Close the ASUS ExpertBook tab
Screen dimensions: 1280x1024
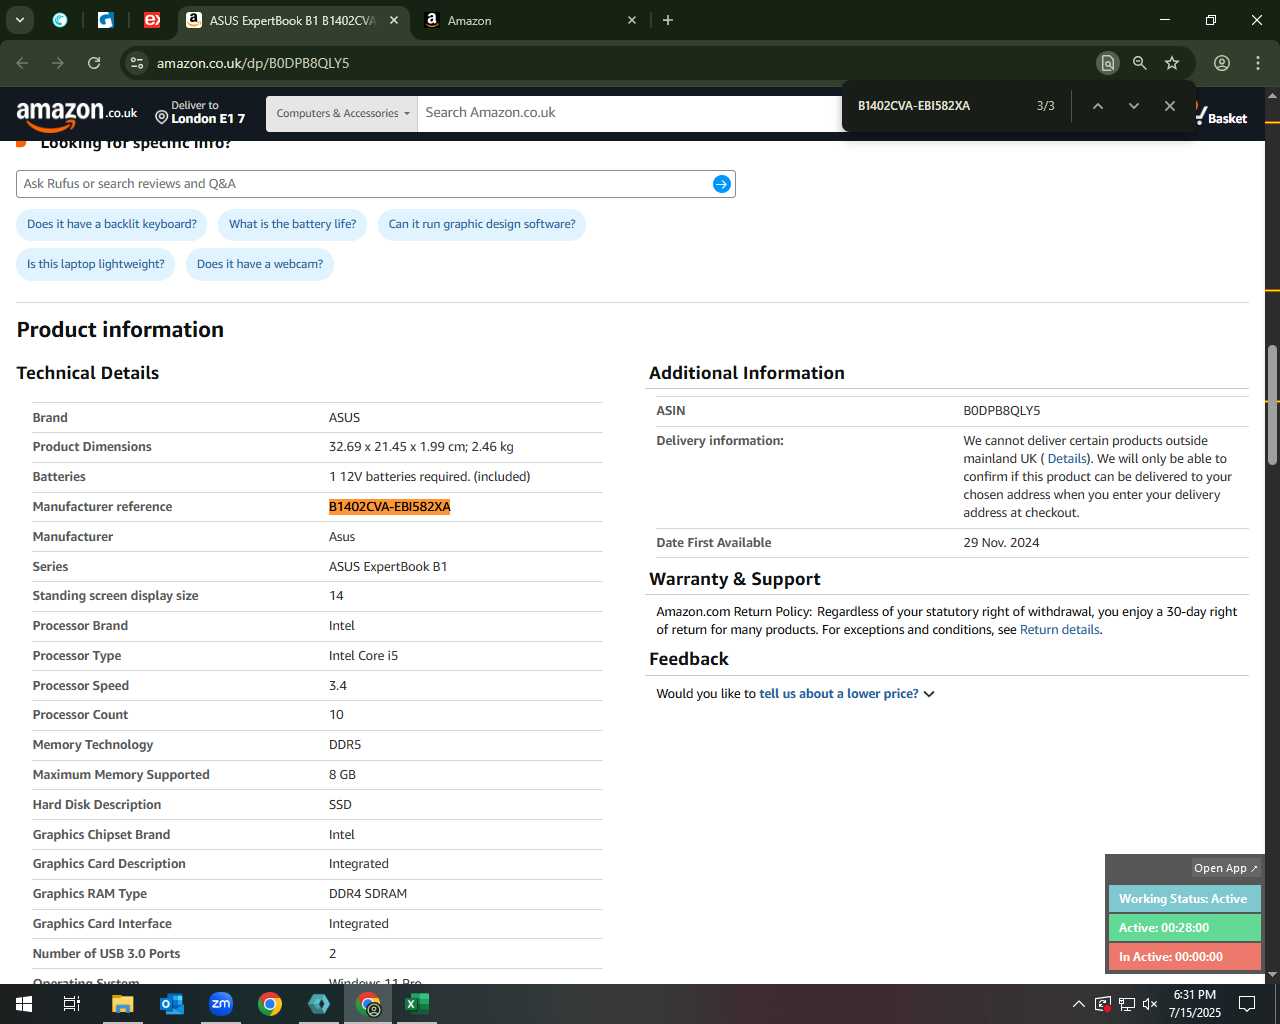click(x=394, y=20)
